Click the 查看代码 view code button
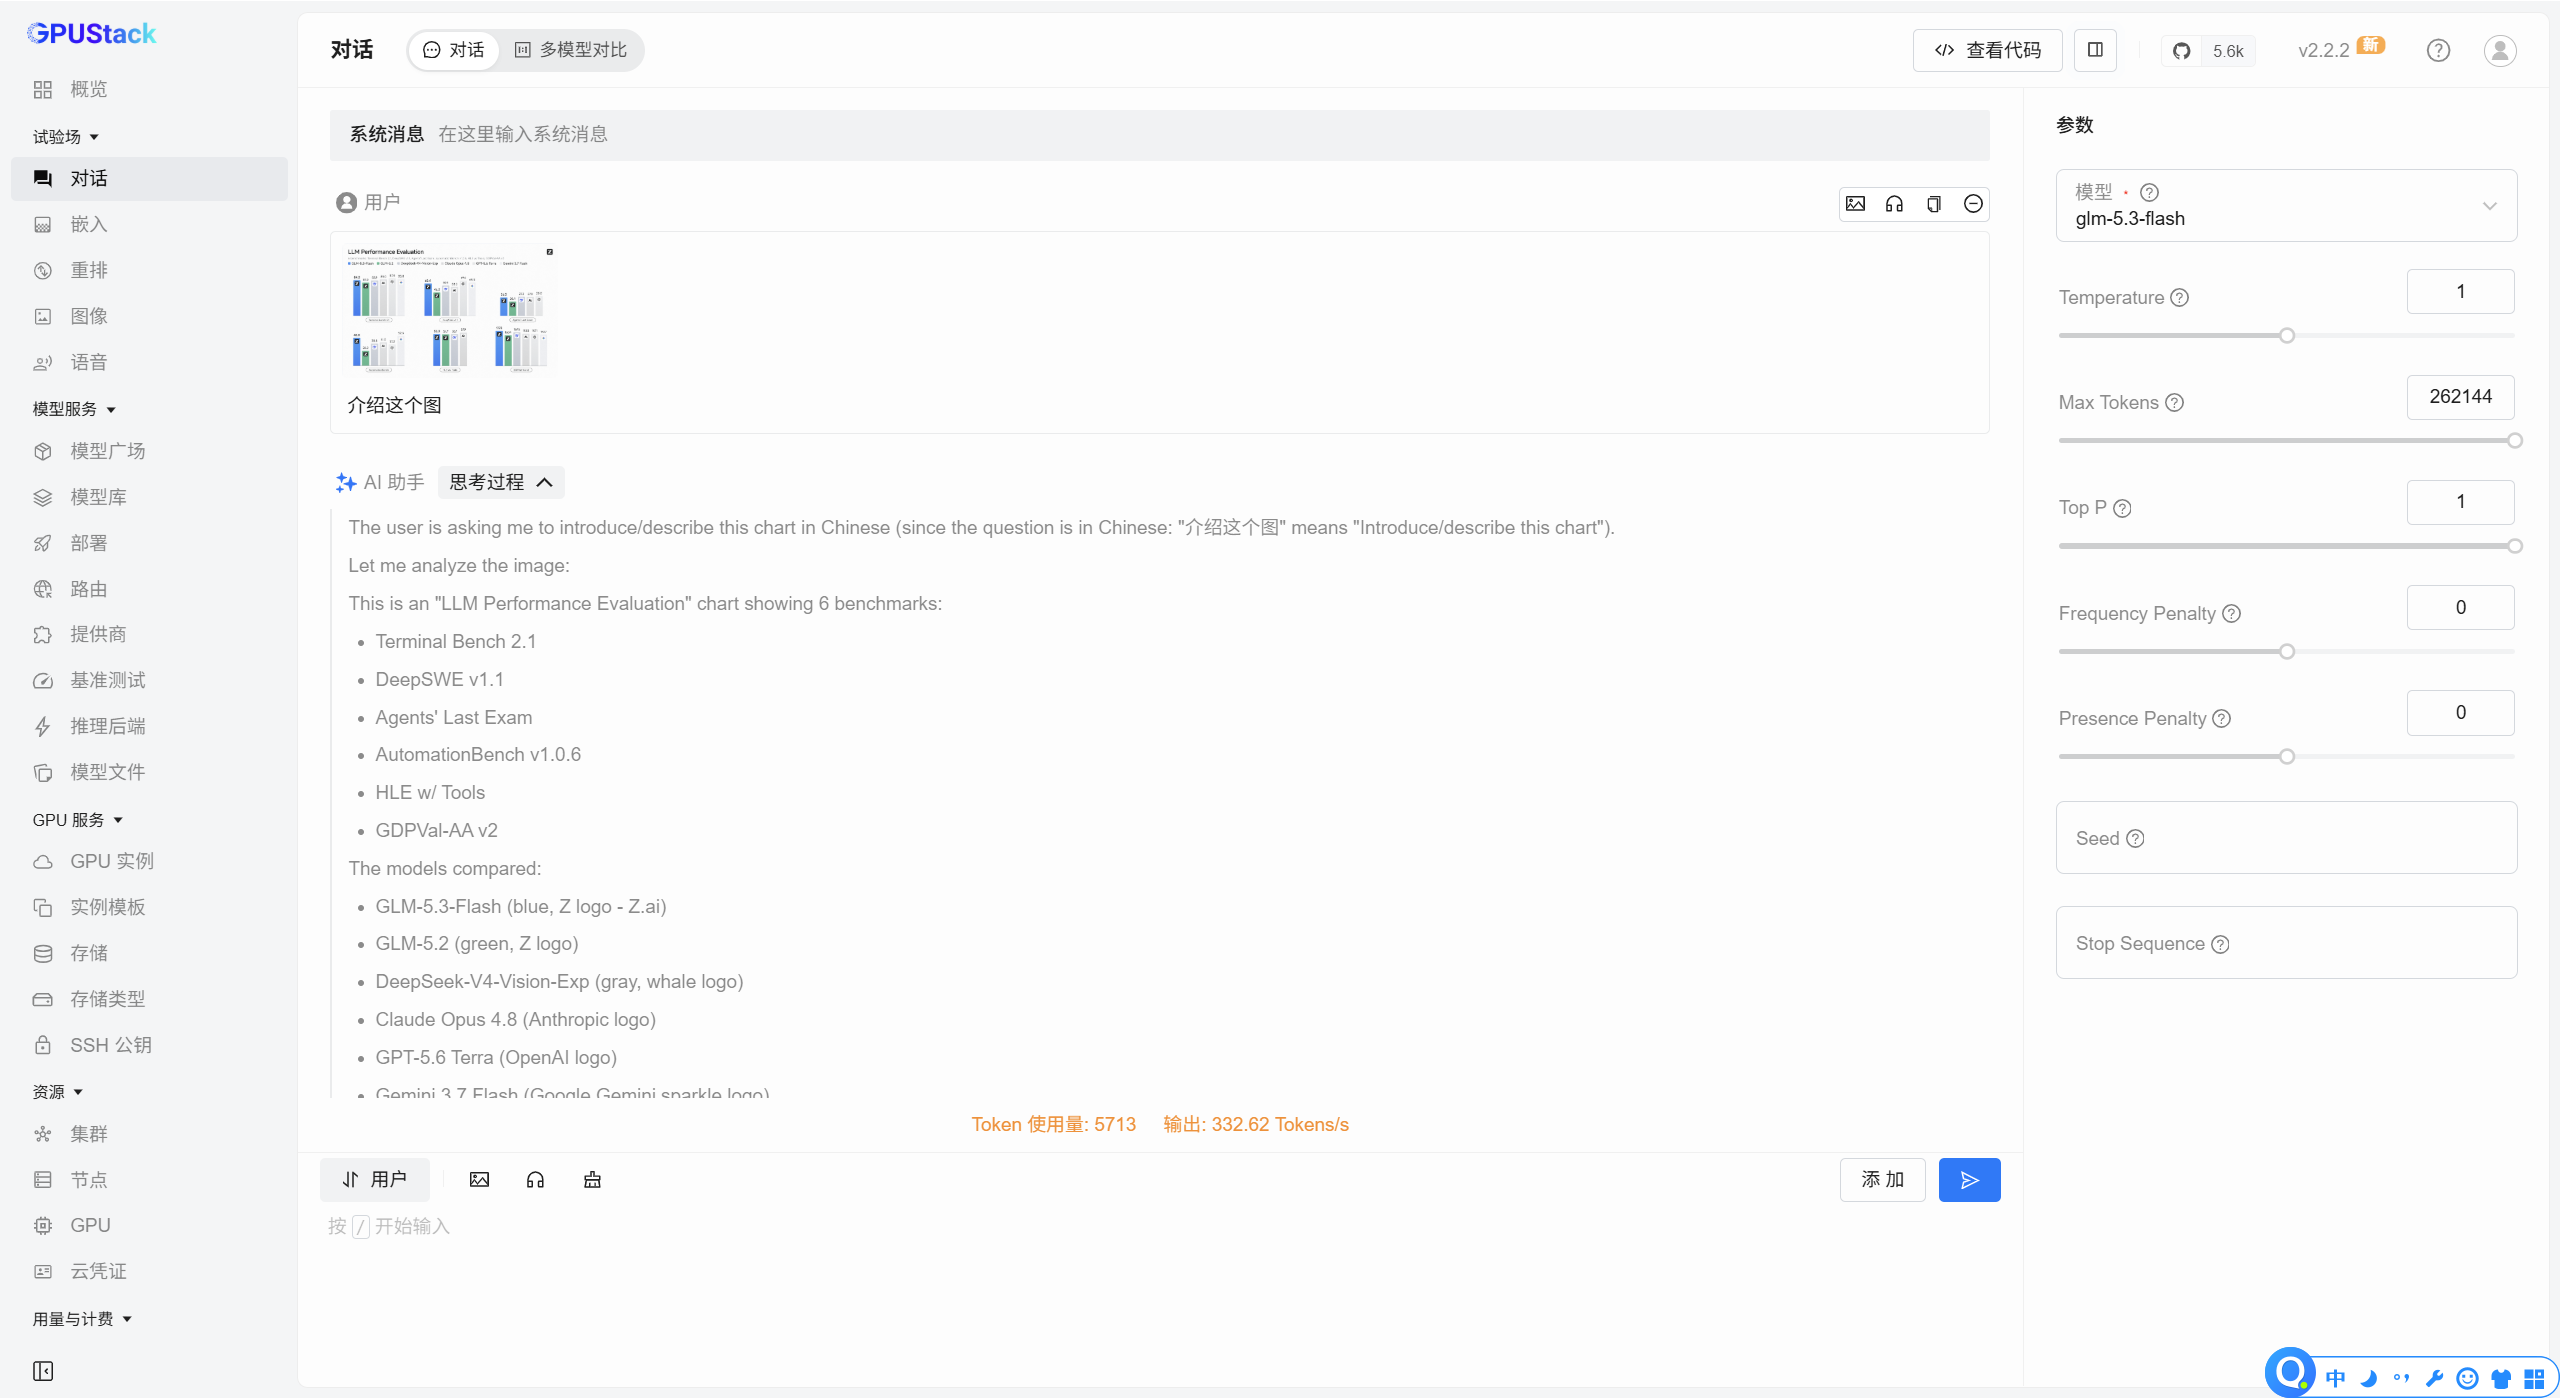The image size is (2560, 1398). 1987,50
